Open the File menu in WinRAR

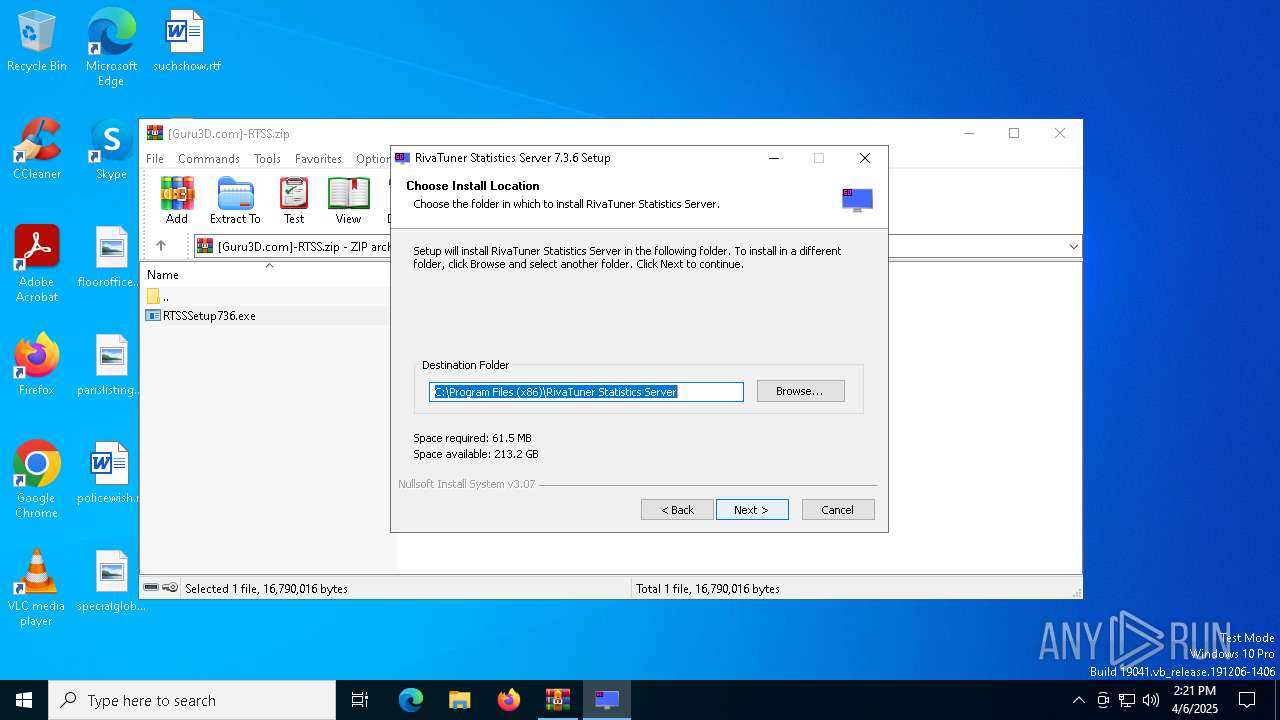[x=155, y=158]
